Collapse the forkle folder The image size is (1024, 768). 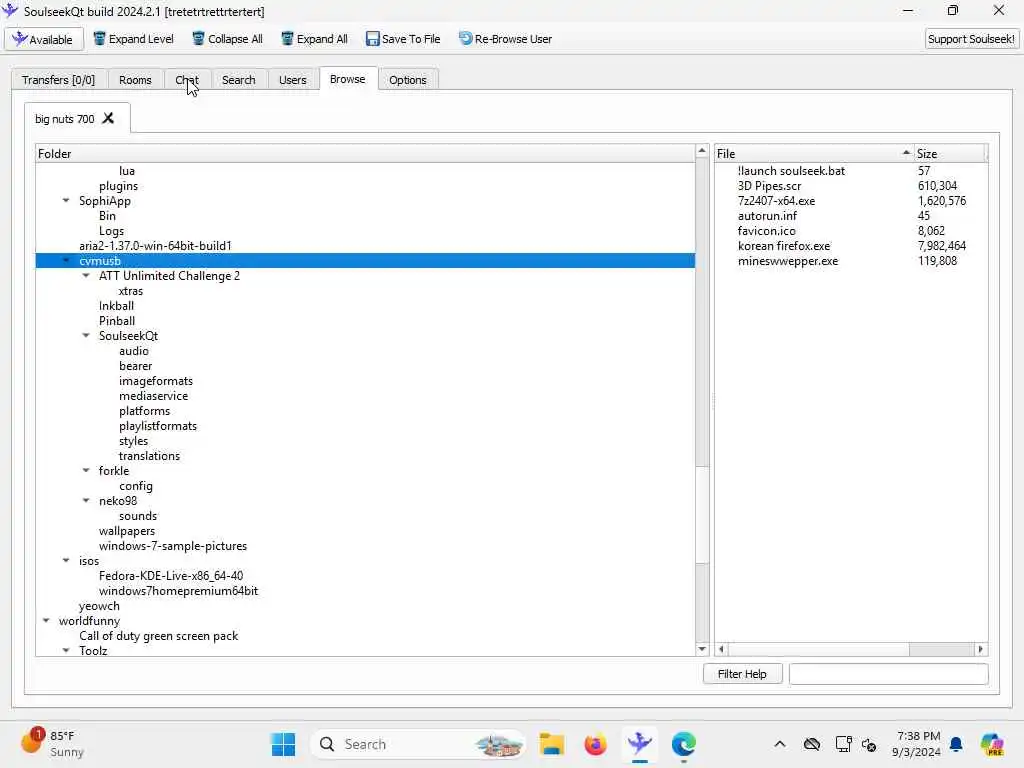pos(86,470)
